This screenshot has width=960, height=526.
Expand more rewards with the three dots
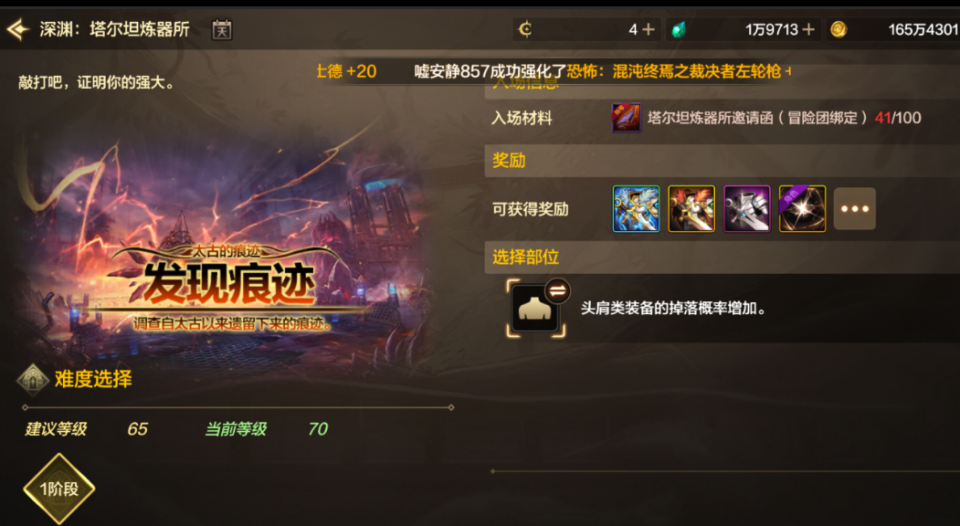coord(855,209)
